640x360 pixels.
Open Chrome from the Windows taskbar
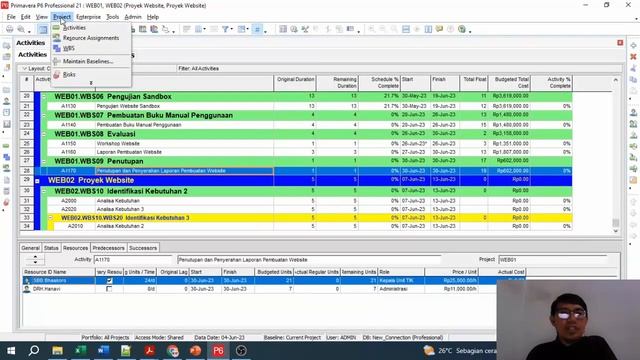pos(172,351)
